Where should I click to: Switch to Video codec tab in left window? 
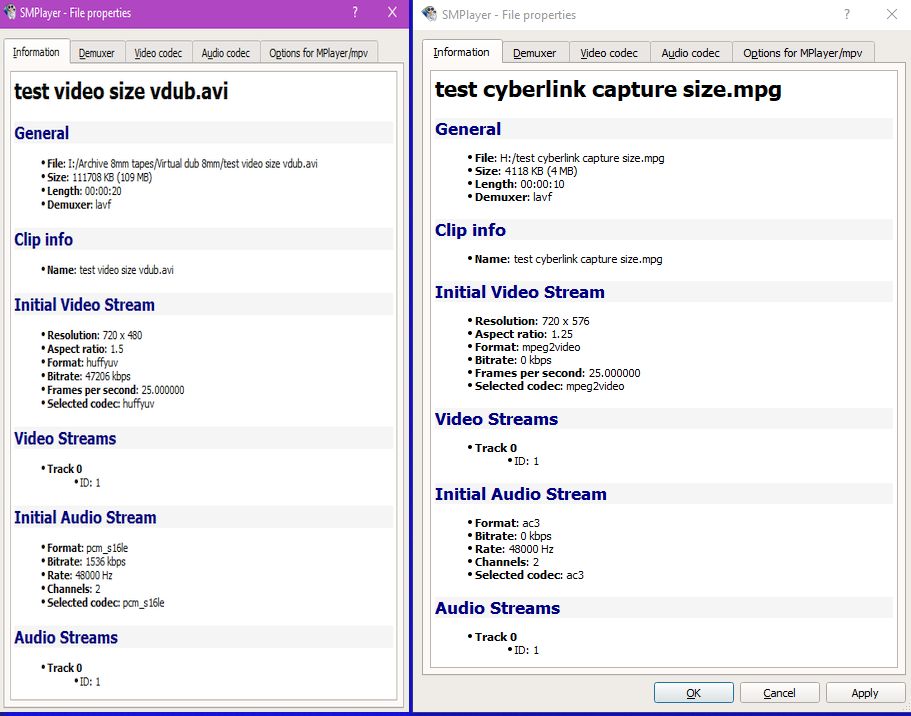[x=158, y=53]
